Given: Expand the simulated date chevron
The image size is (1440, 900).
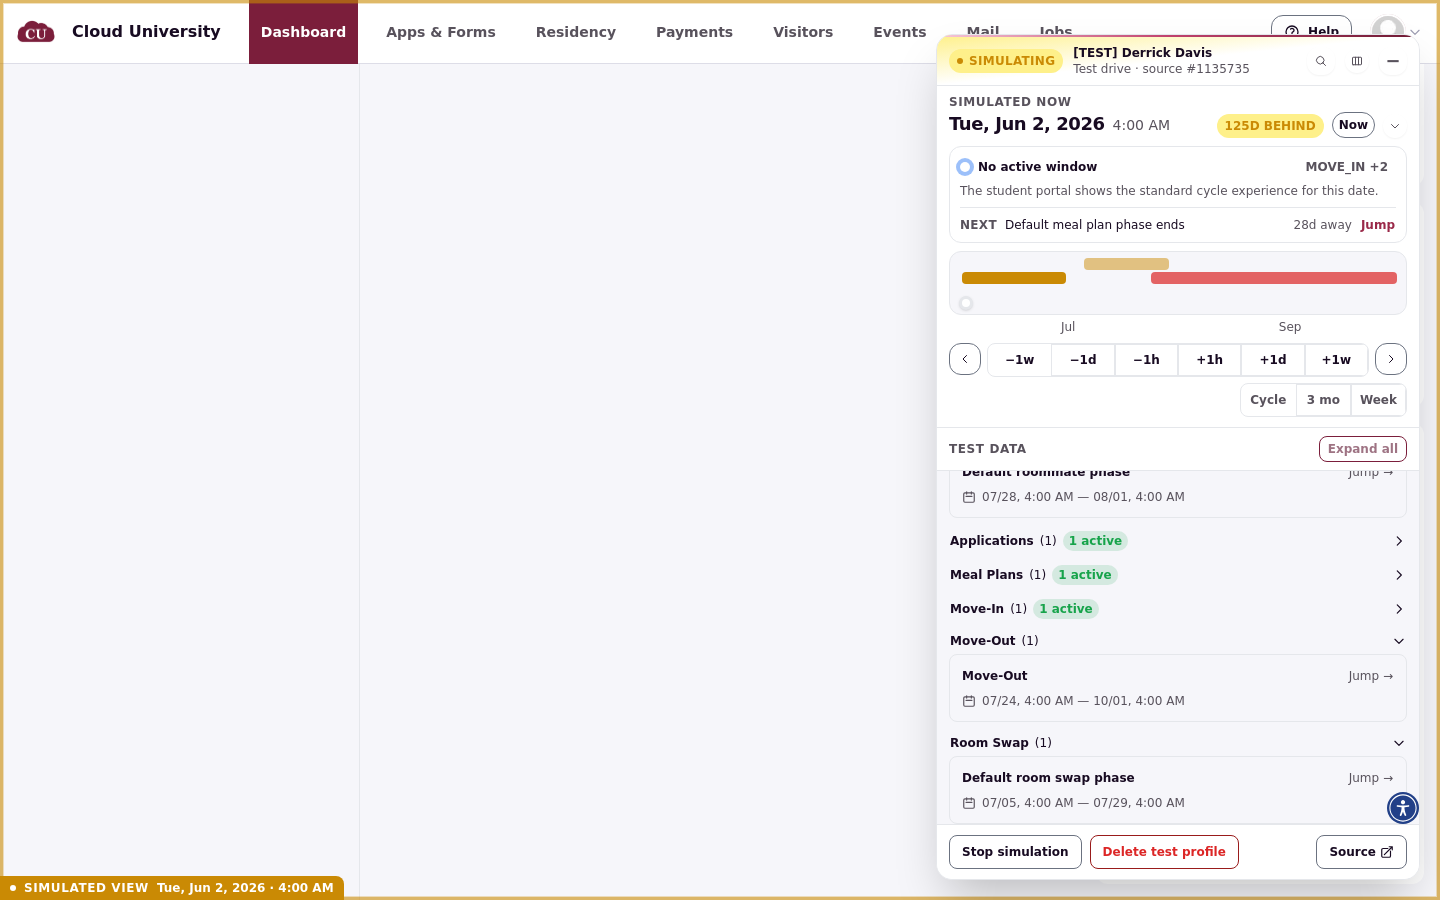Looking at the screenshot, I should (x=1395, y=126).
